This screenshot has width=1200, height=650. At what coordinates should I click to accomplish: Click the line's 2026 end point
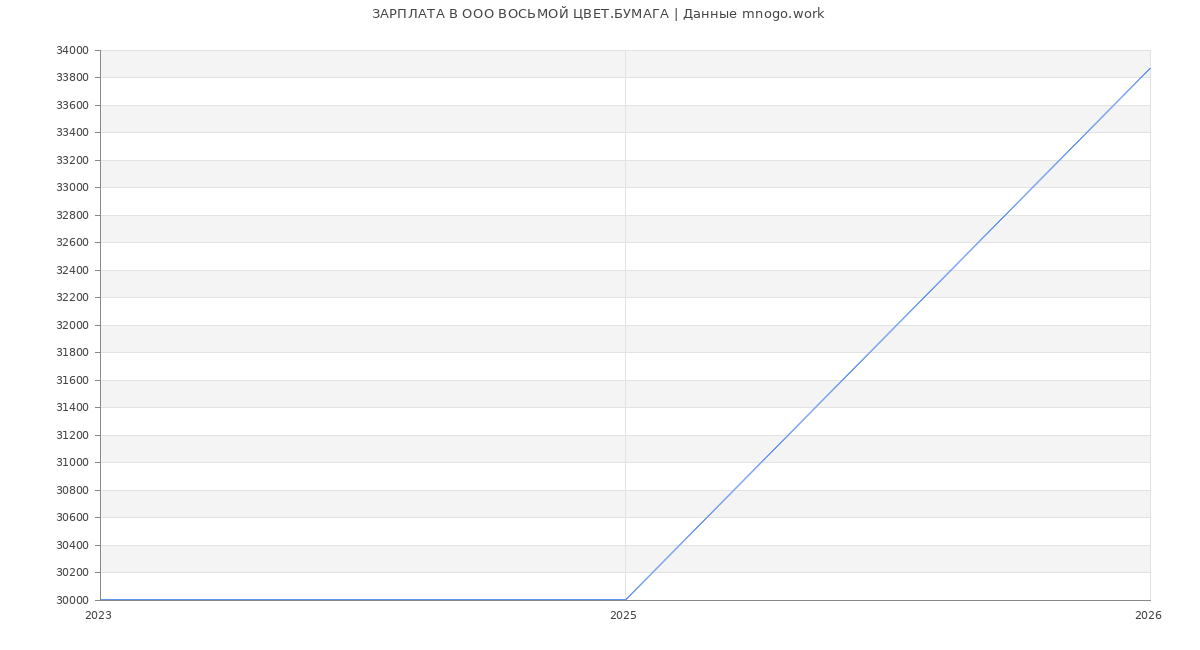(x=1150, y=68)
